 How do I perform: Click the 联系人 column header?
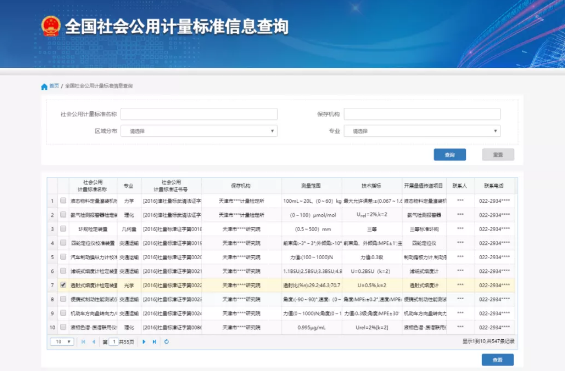460,186
